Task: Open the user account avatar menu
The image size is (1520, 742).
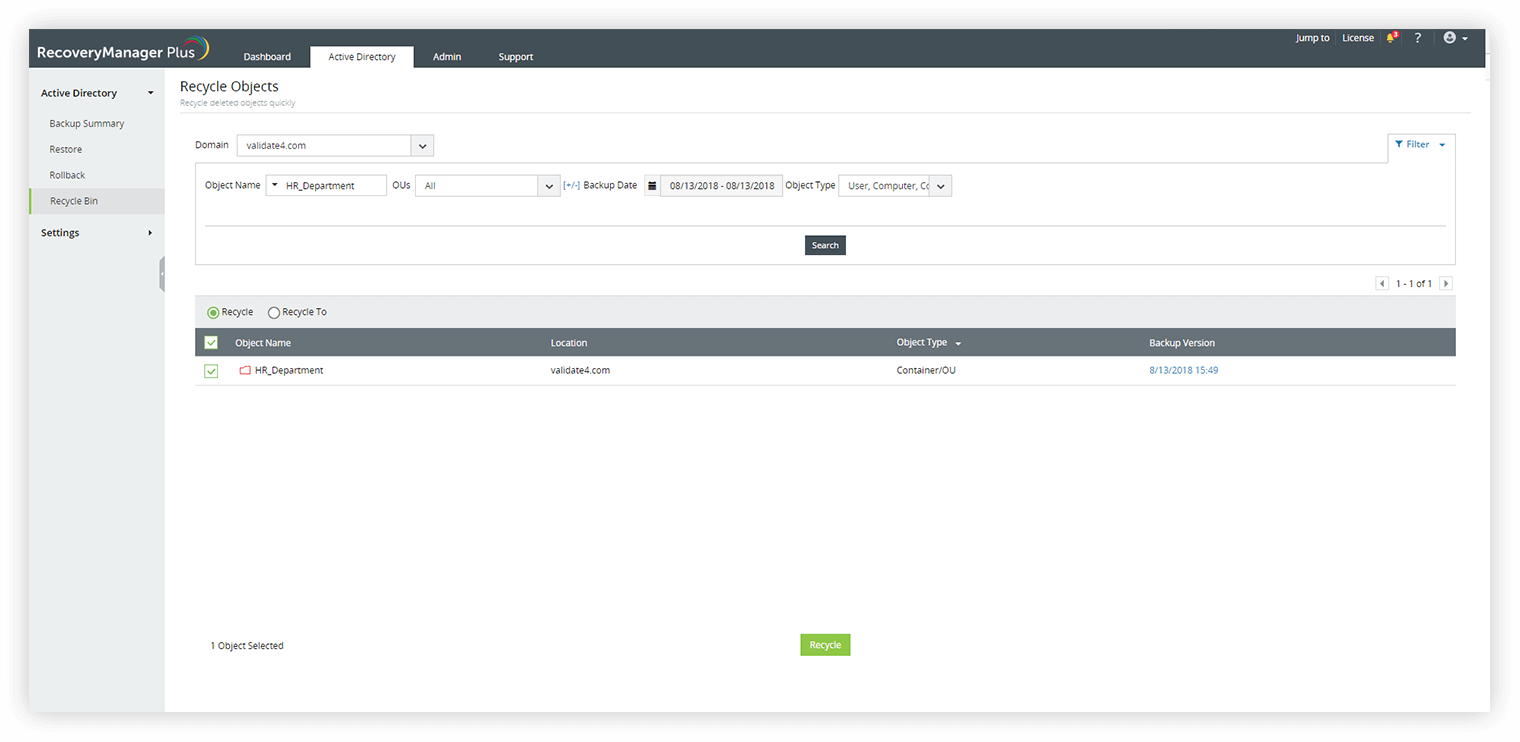Action: (1455, 38)
